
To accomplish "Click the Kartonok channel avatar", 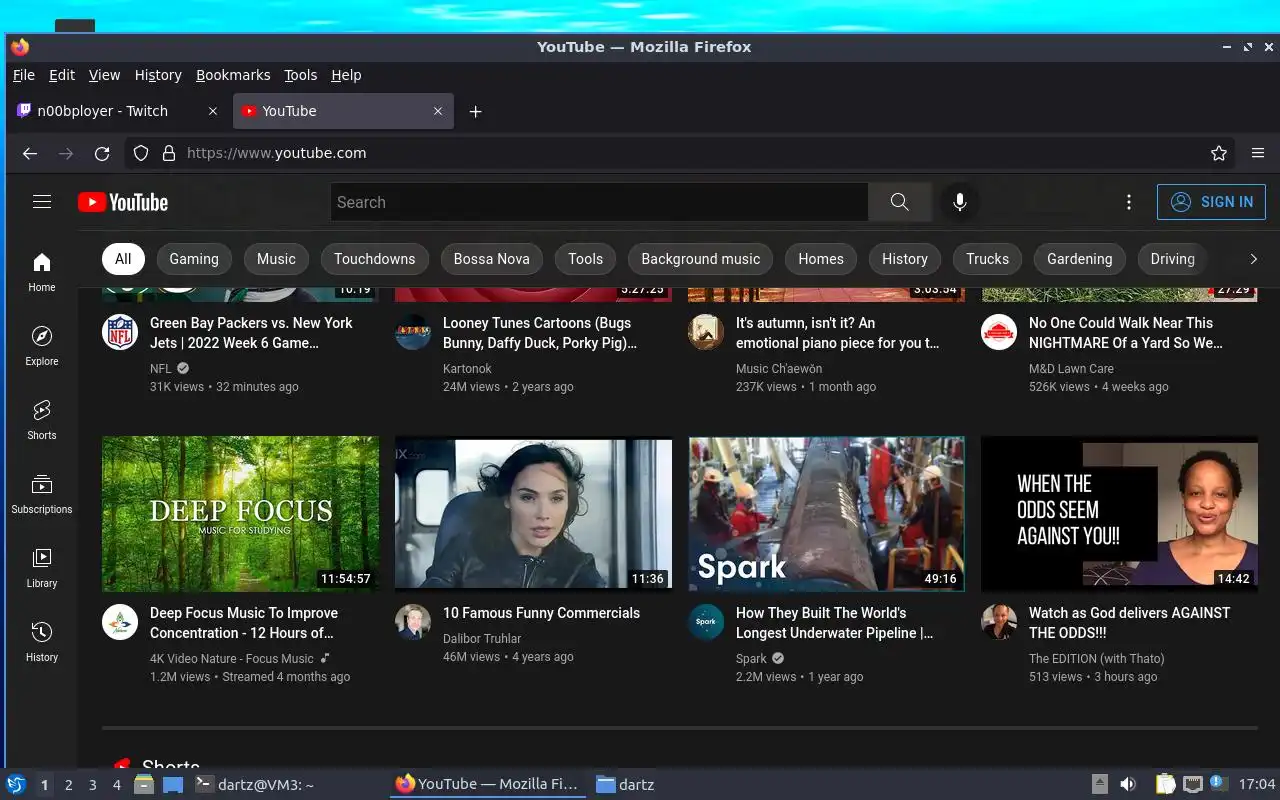I will click(413, 332).
